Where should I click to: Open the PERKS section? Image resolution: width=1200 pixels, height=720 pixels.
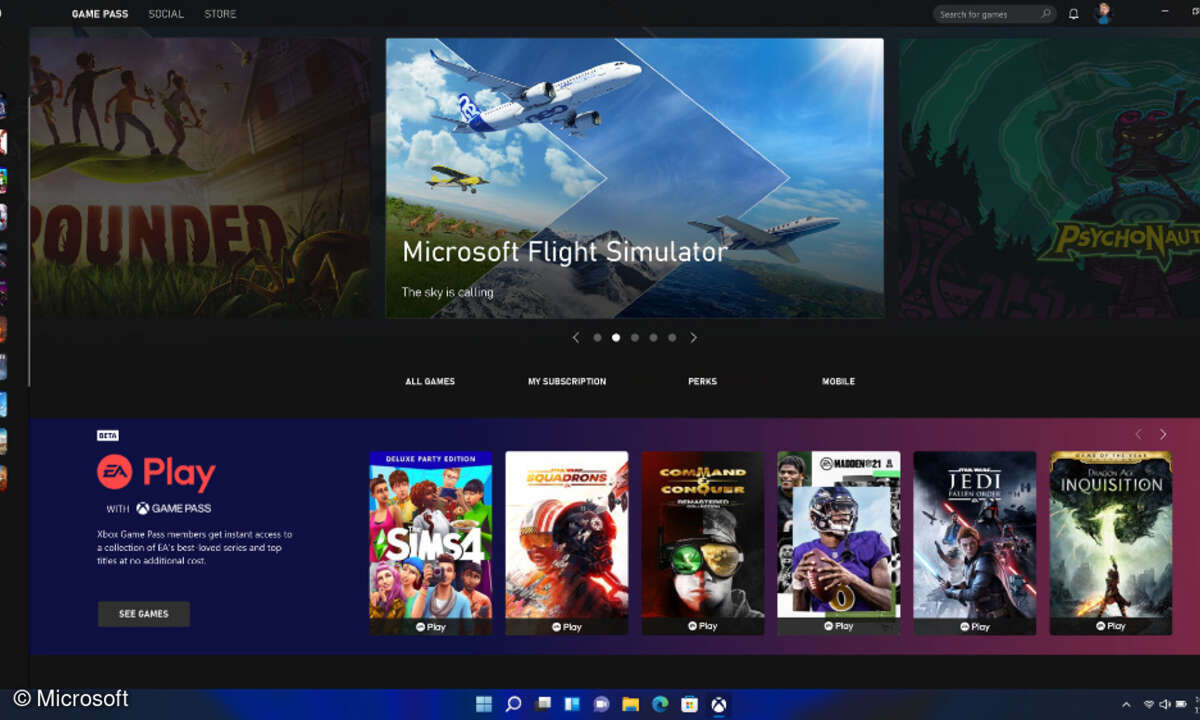pyautogui.click(x=702, y=381)
